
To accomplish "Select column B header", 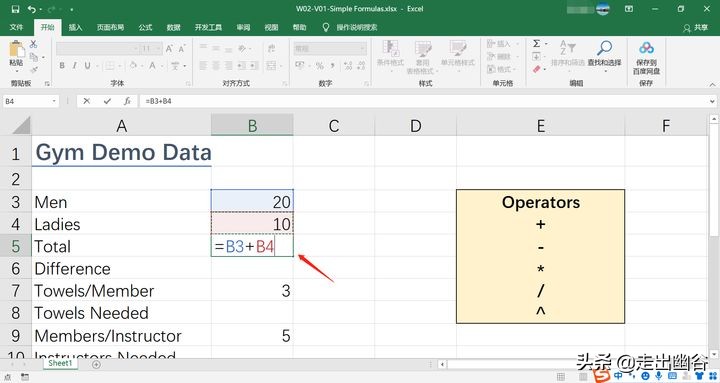I will [x=252, y=125].
